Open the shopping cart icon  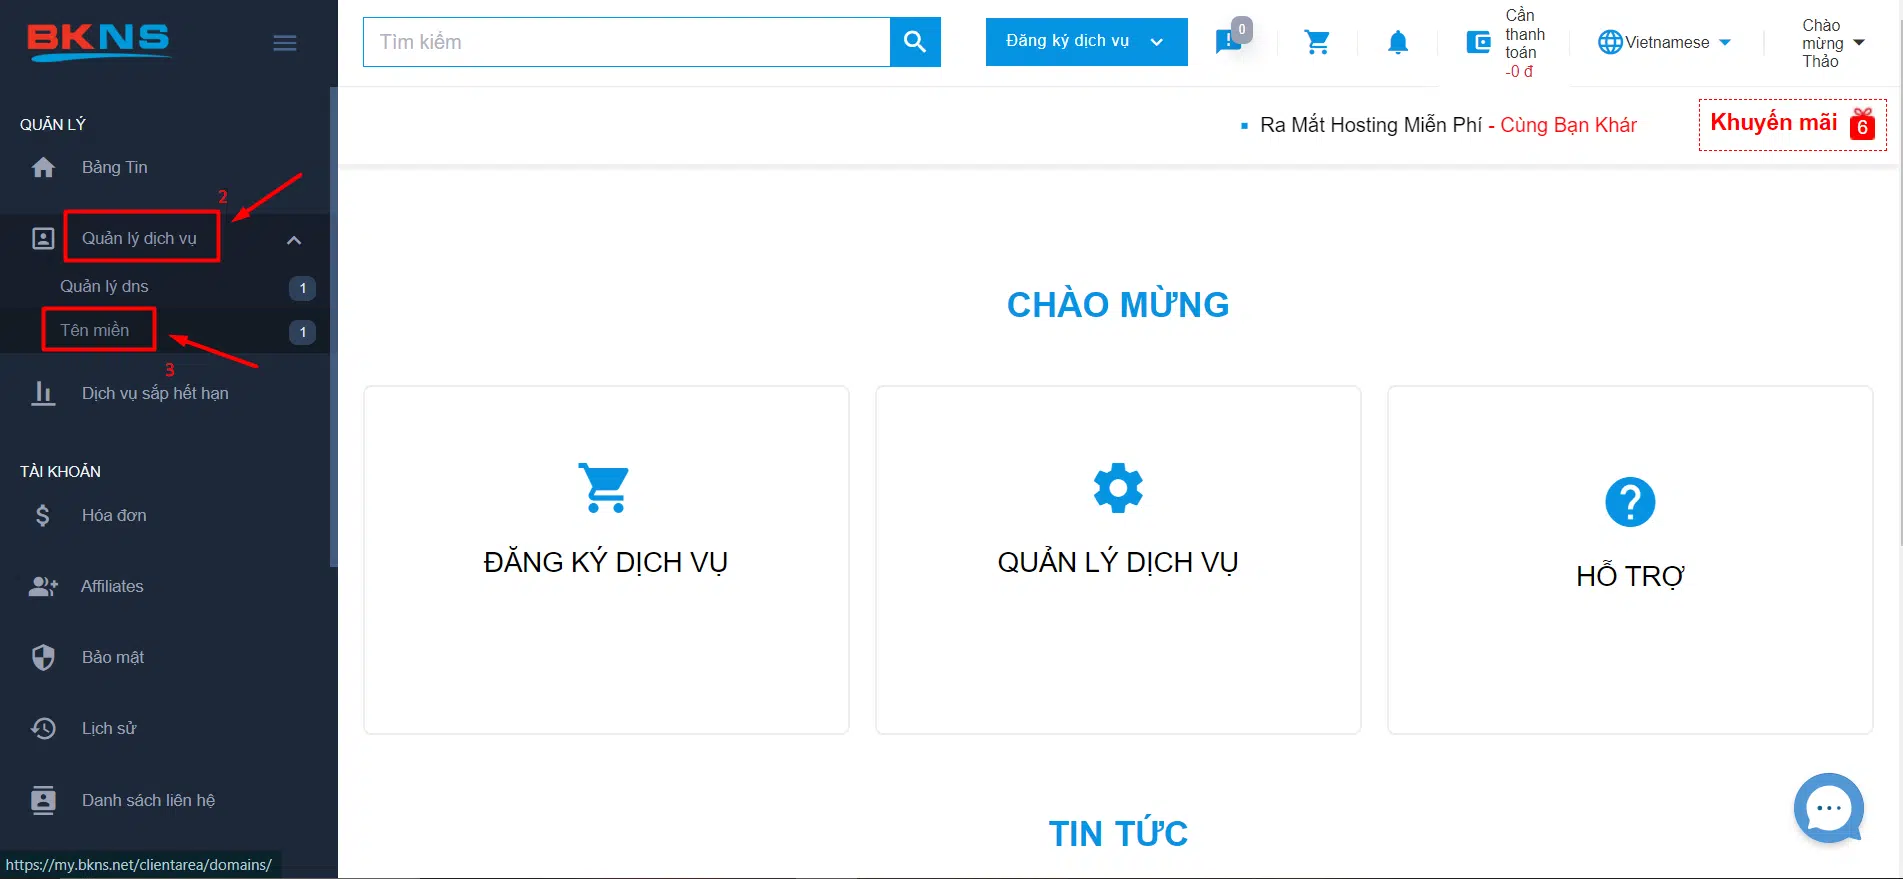click(1317, 42)
